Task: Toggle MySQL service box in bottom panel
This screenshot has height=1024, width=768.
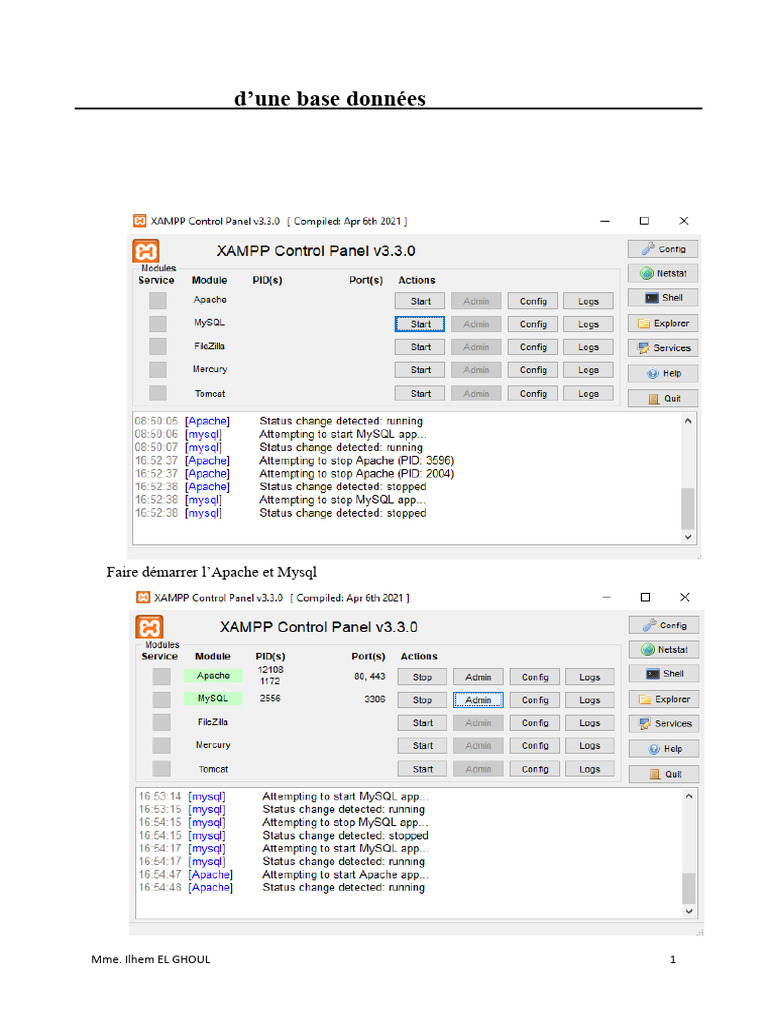Action: (161, 699)
